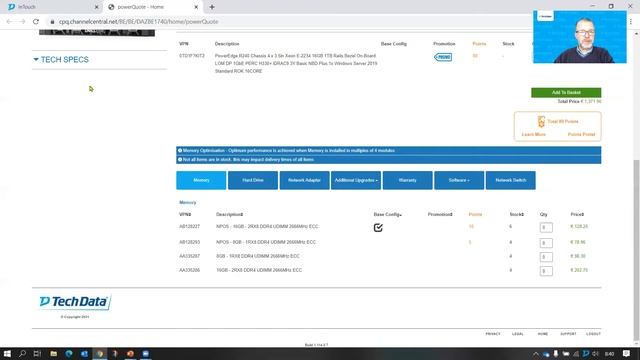The width and height of the screenshot is (640, 360).
Task: Sort memory list by Base Config column
Action: pos(387,214)
